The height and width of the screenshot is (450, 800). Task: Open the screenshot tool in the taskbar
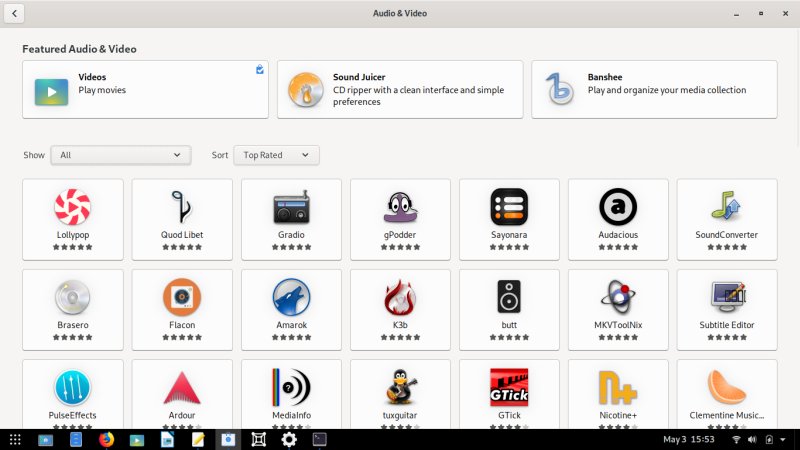(259, 439)
